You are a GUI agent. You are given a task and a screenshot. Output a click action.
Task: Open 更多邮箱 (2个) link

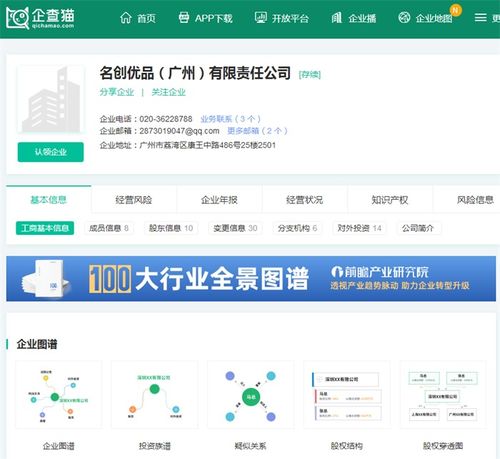257,131
